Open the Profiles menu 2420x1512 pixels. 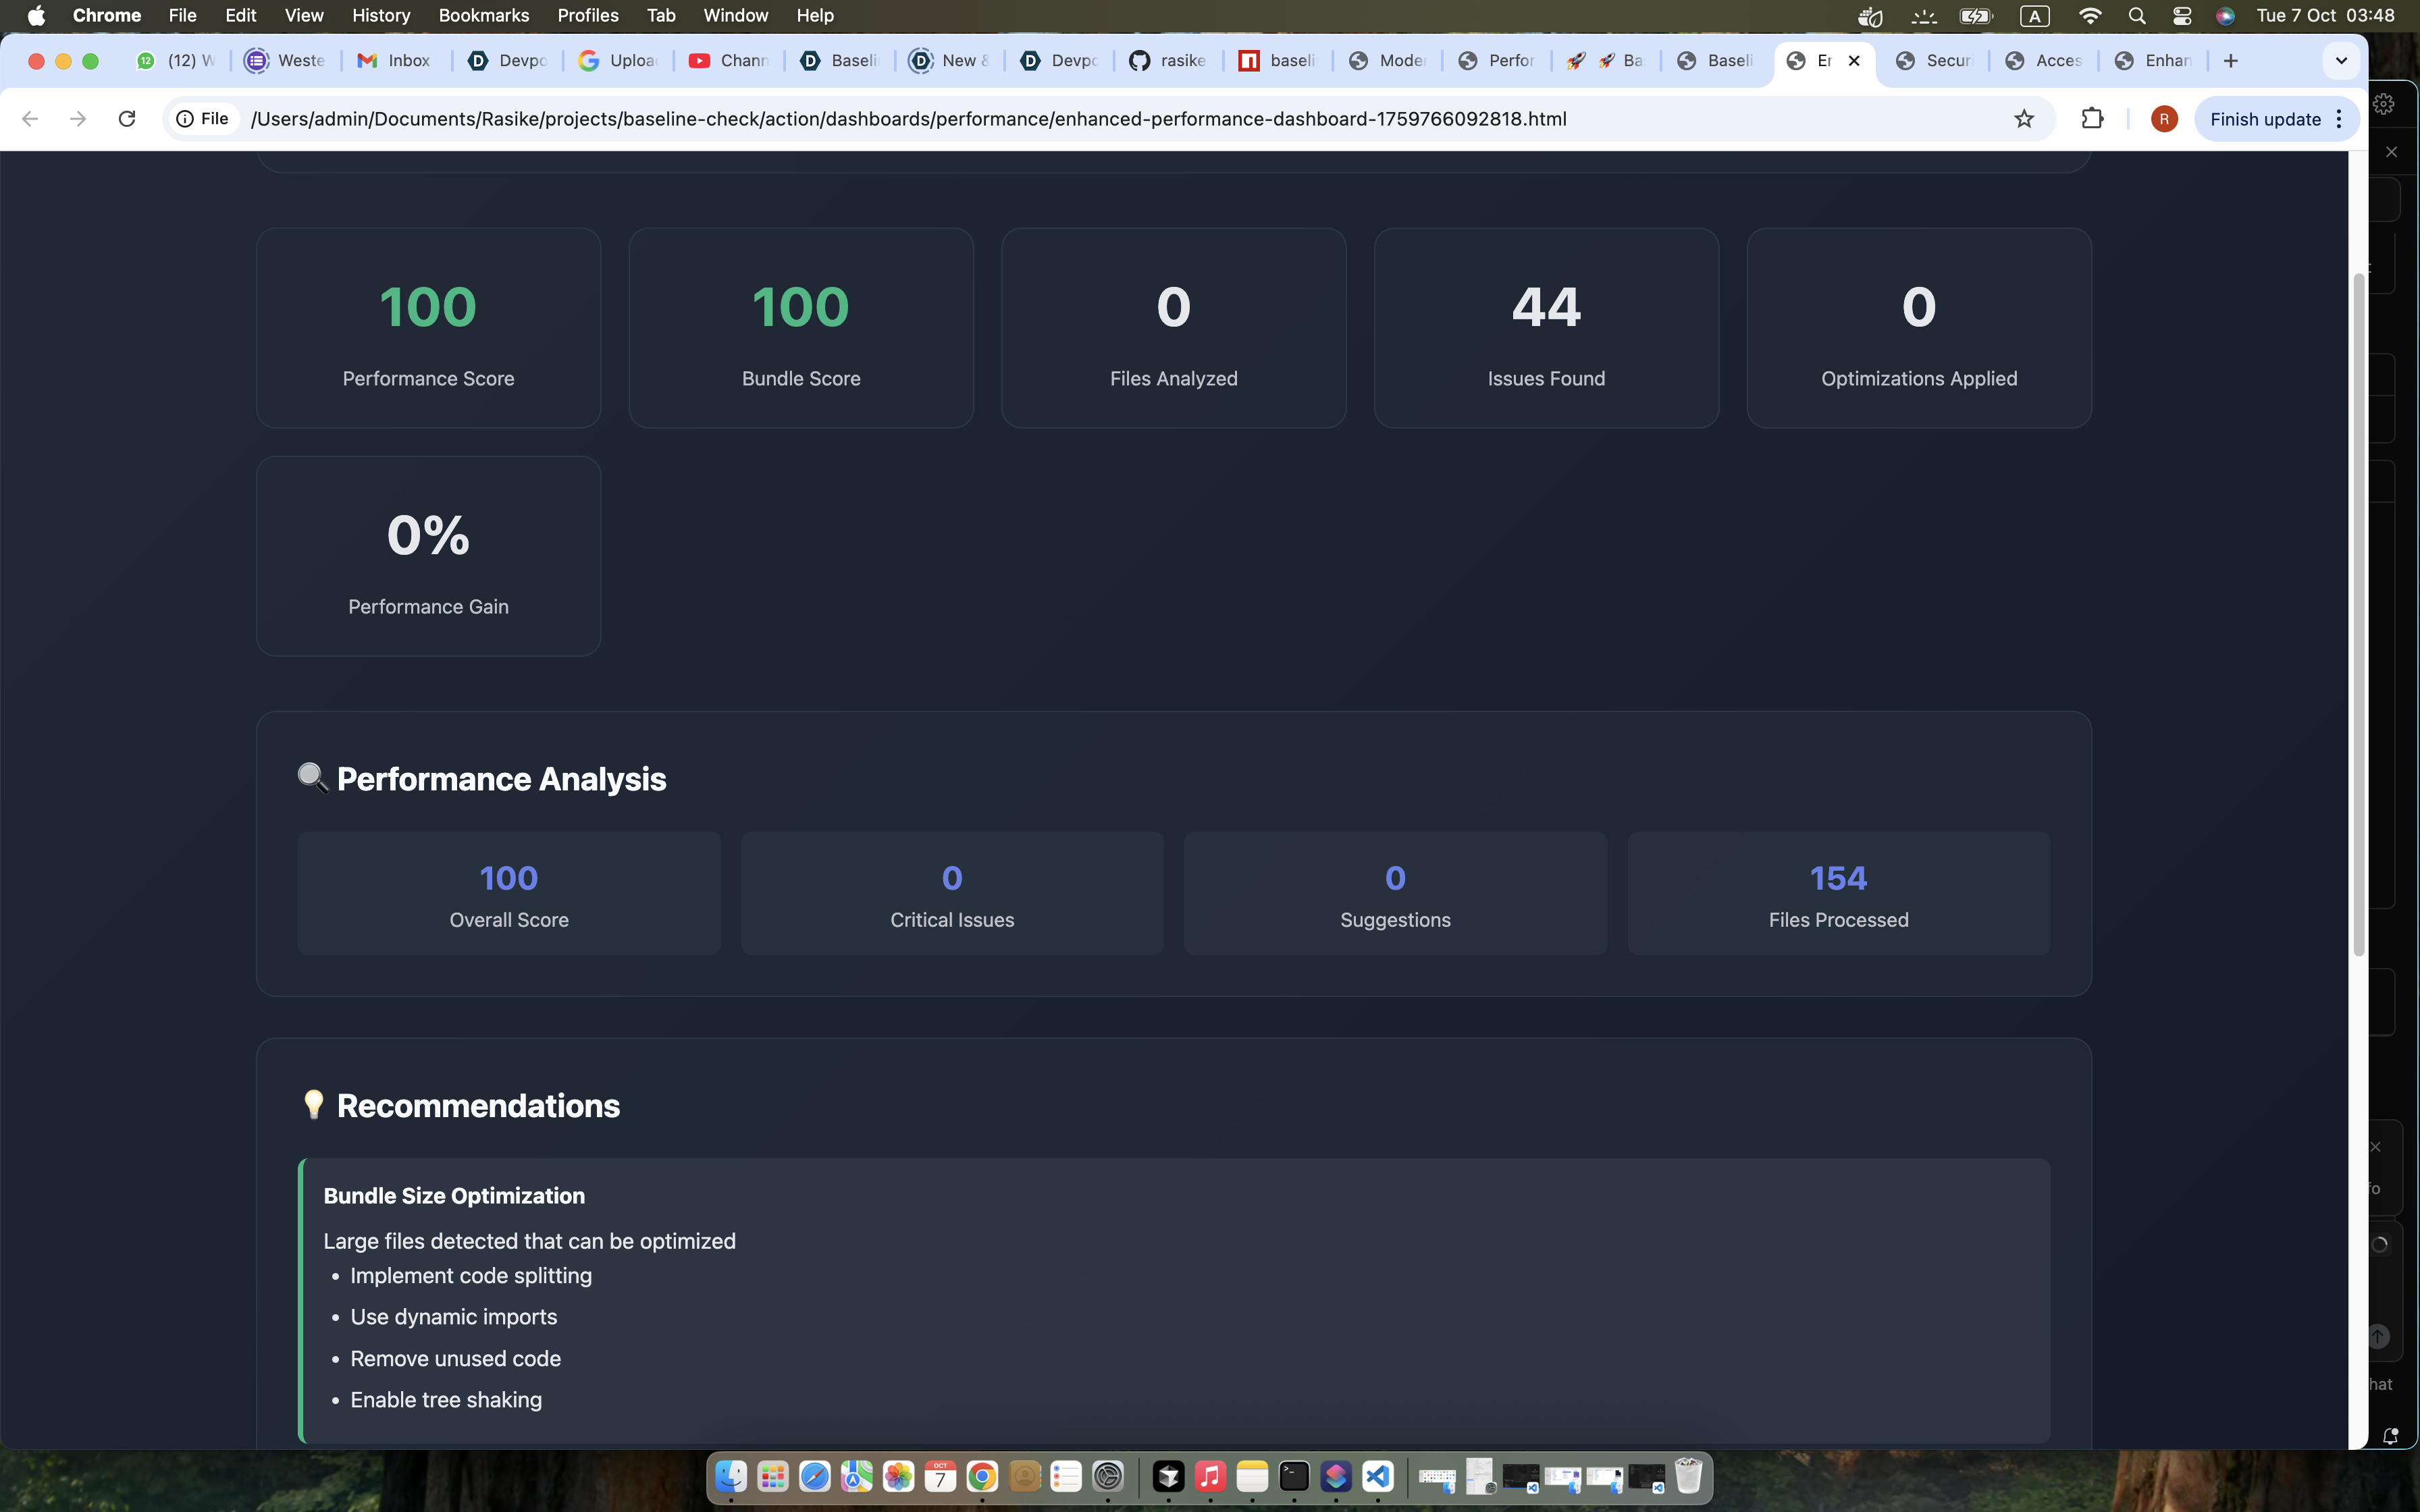(587, 16)
